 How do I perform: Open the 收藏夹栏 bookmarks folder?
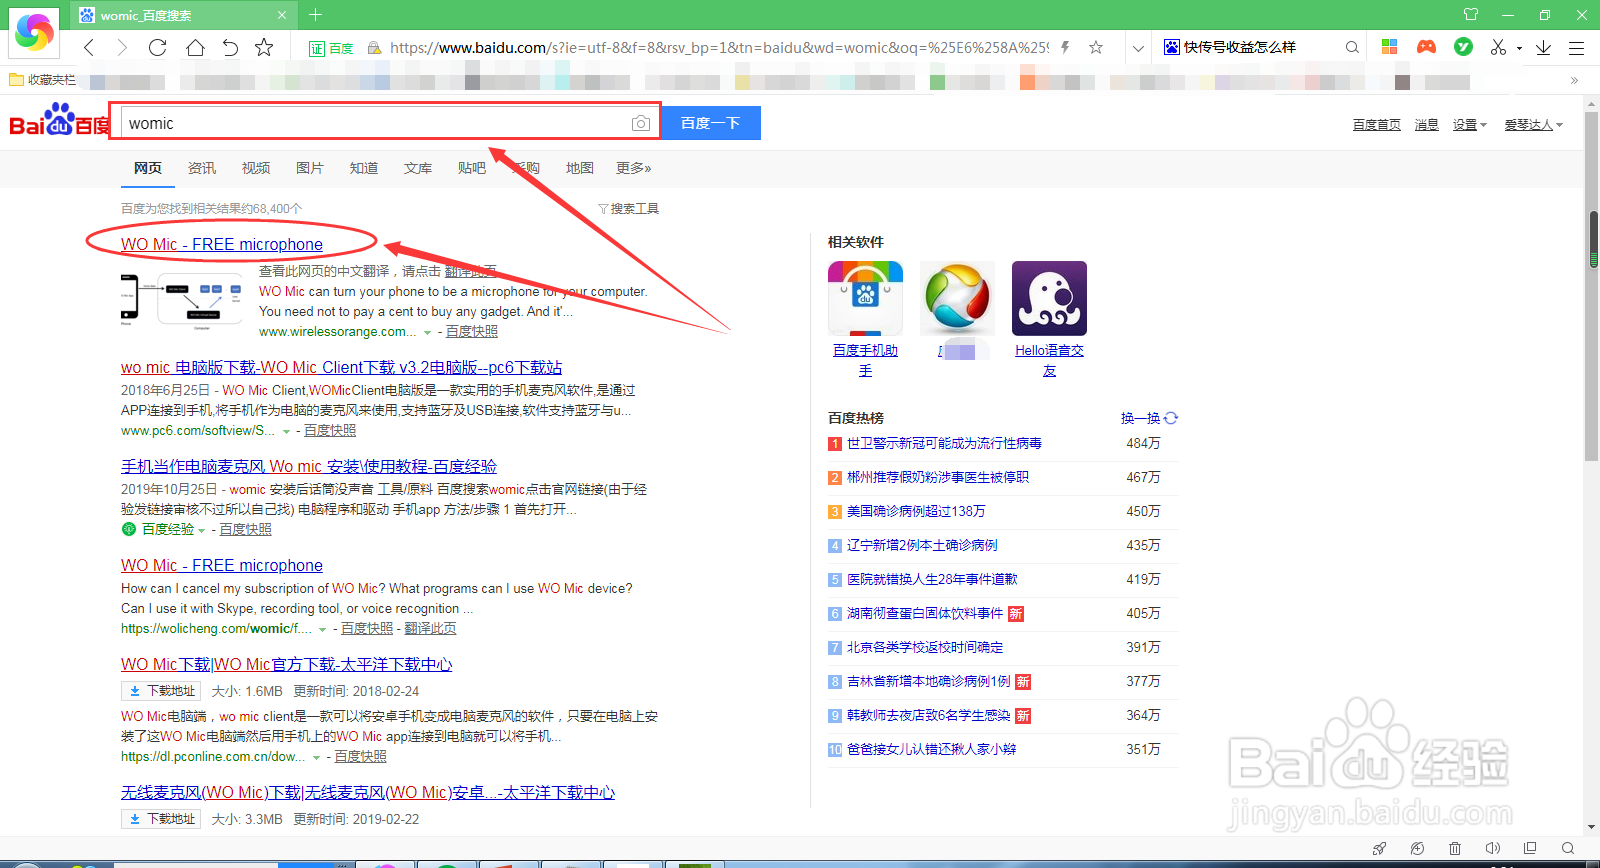(42, 80)
